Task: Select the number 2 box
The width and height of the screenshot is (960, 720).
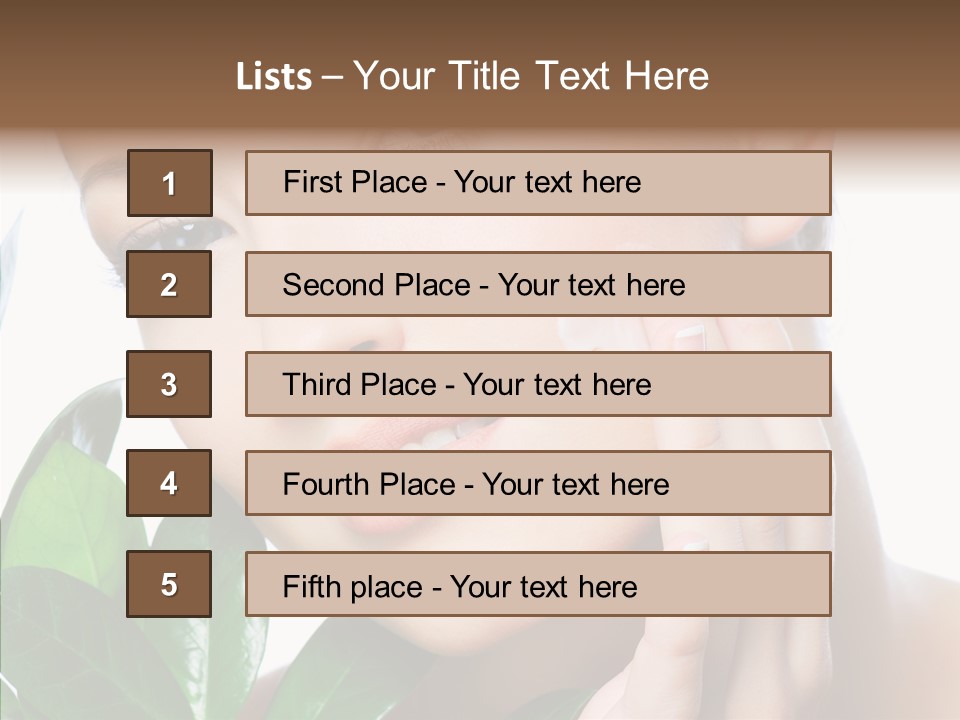Action: (169, 284)
